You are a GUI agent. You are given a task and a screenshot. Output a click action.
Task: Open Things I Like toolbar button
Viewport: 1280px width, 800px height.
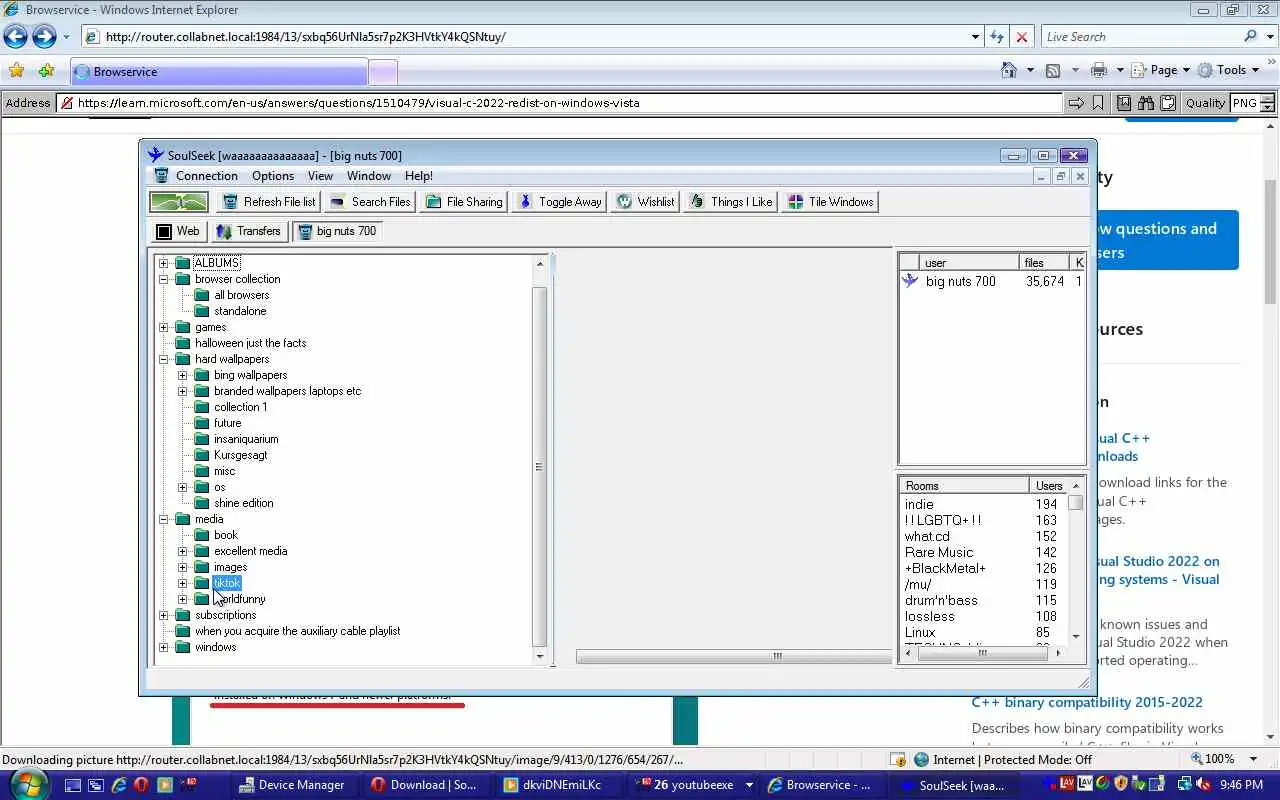(x=731, y=202)
